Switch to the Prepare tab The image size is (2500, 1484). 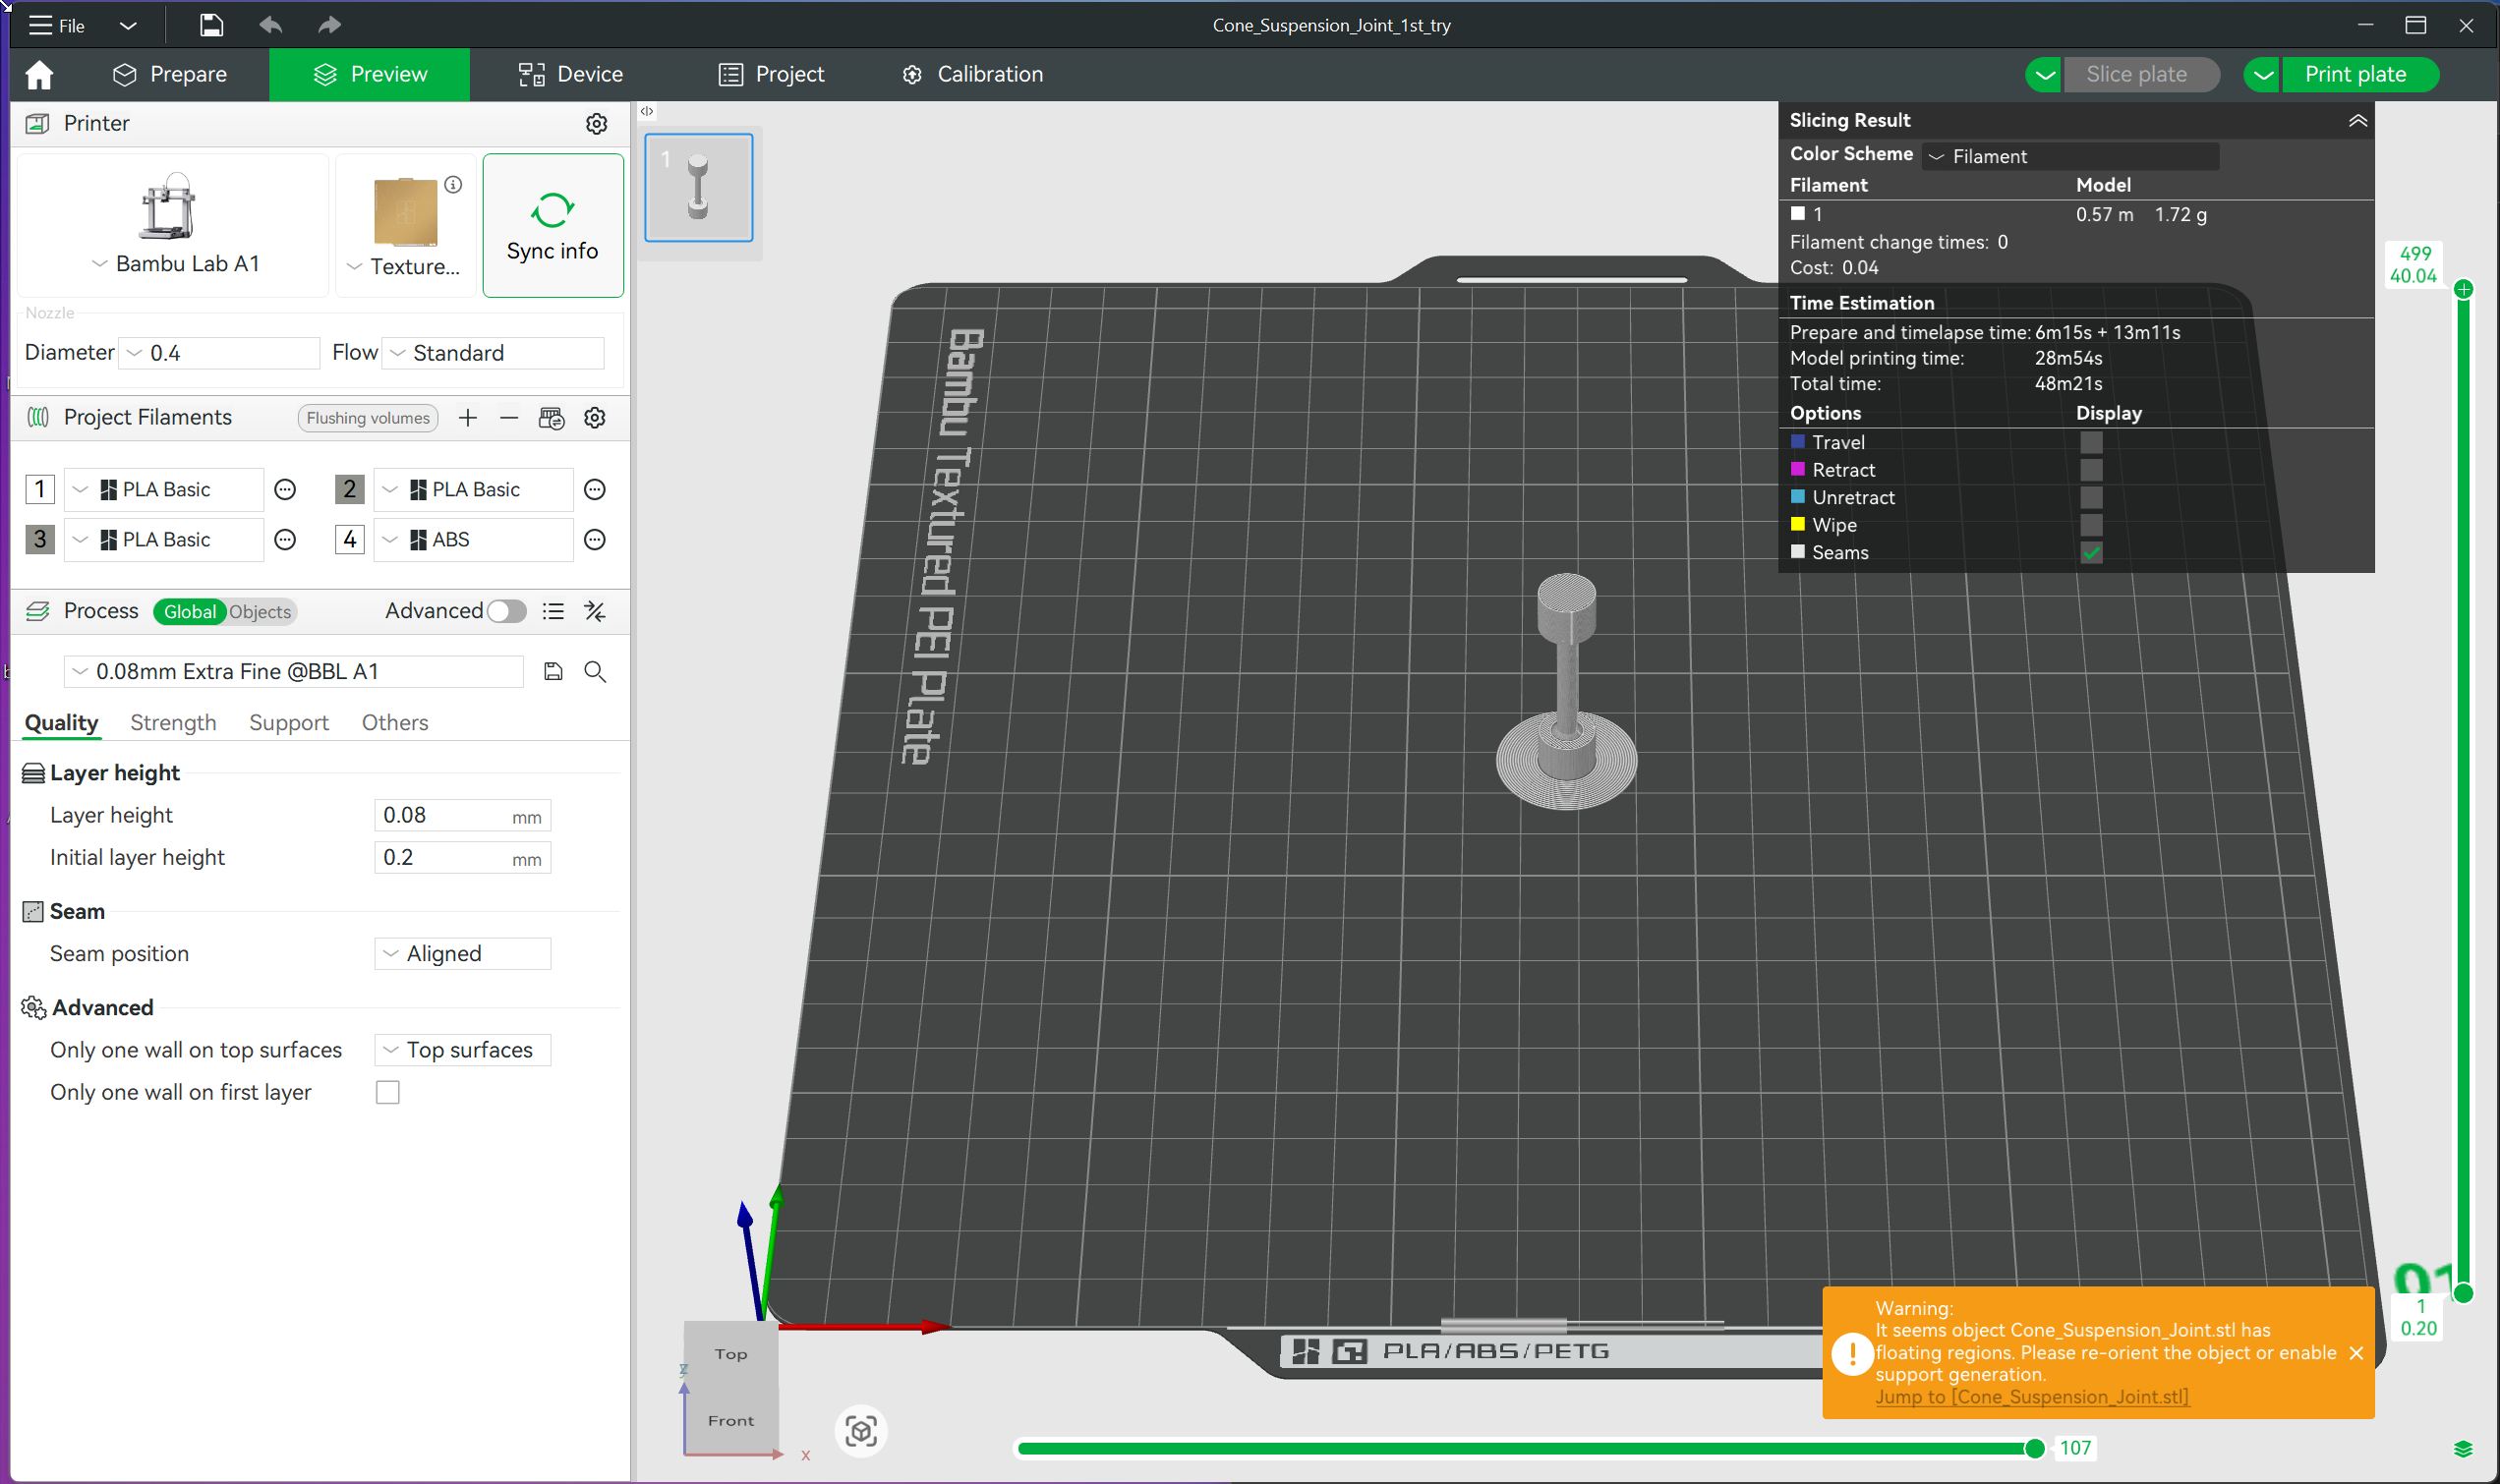click(x=170, y=75)
